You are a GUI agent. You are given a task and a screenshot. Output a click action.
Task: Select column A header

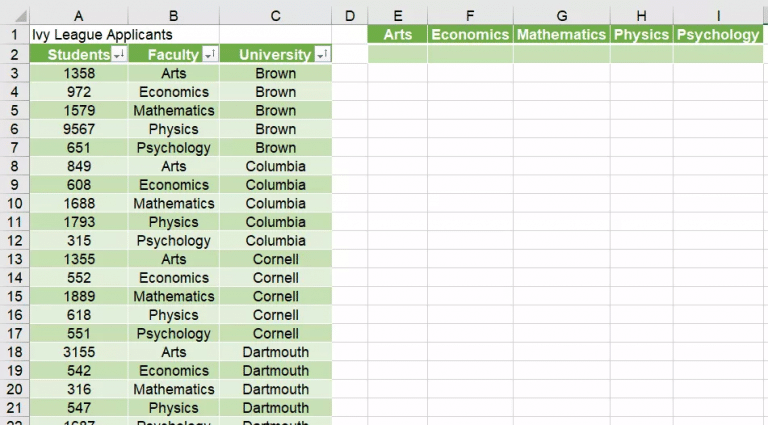coord(78,16)
